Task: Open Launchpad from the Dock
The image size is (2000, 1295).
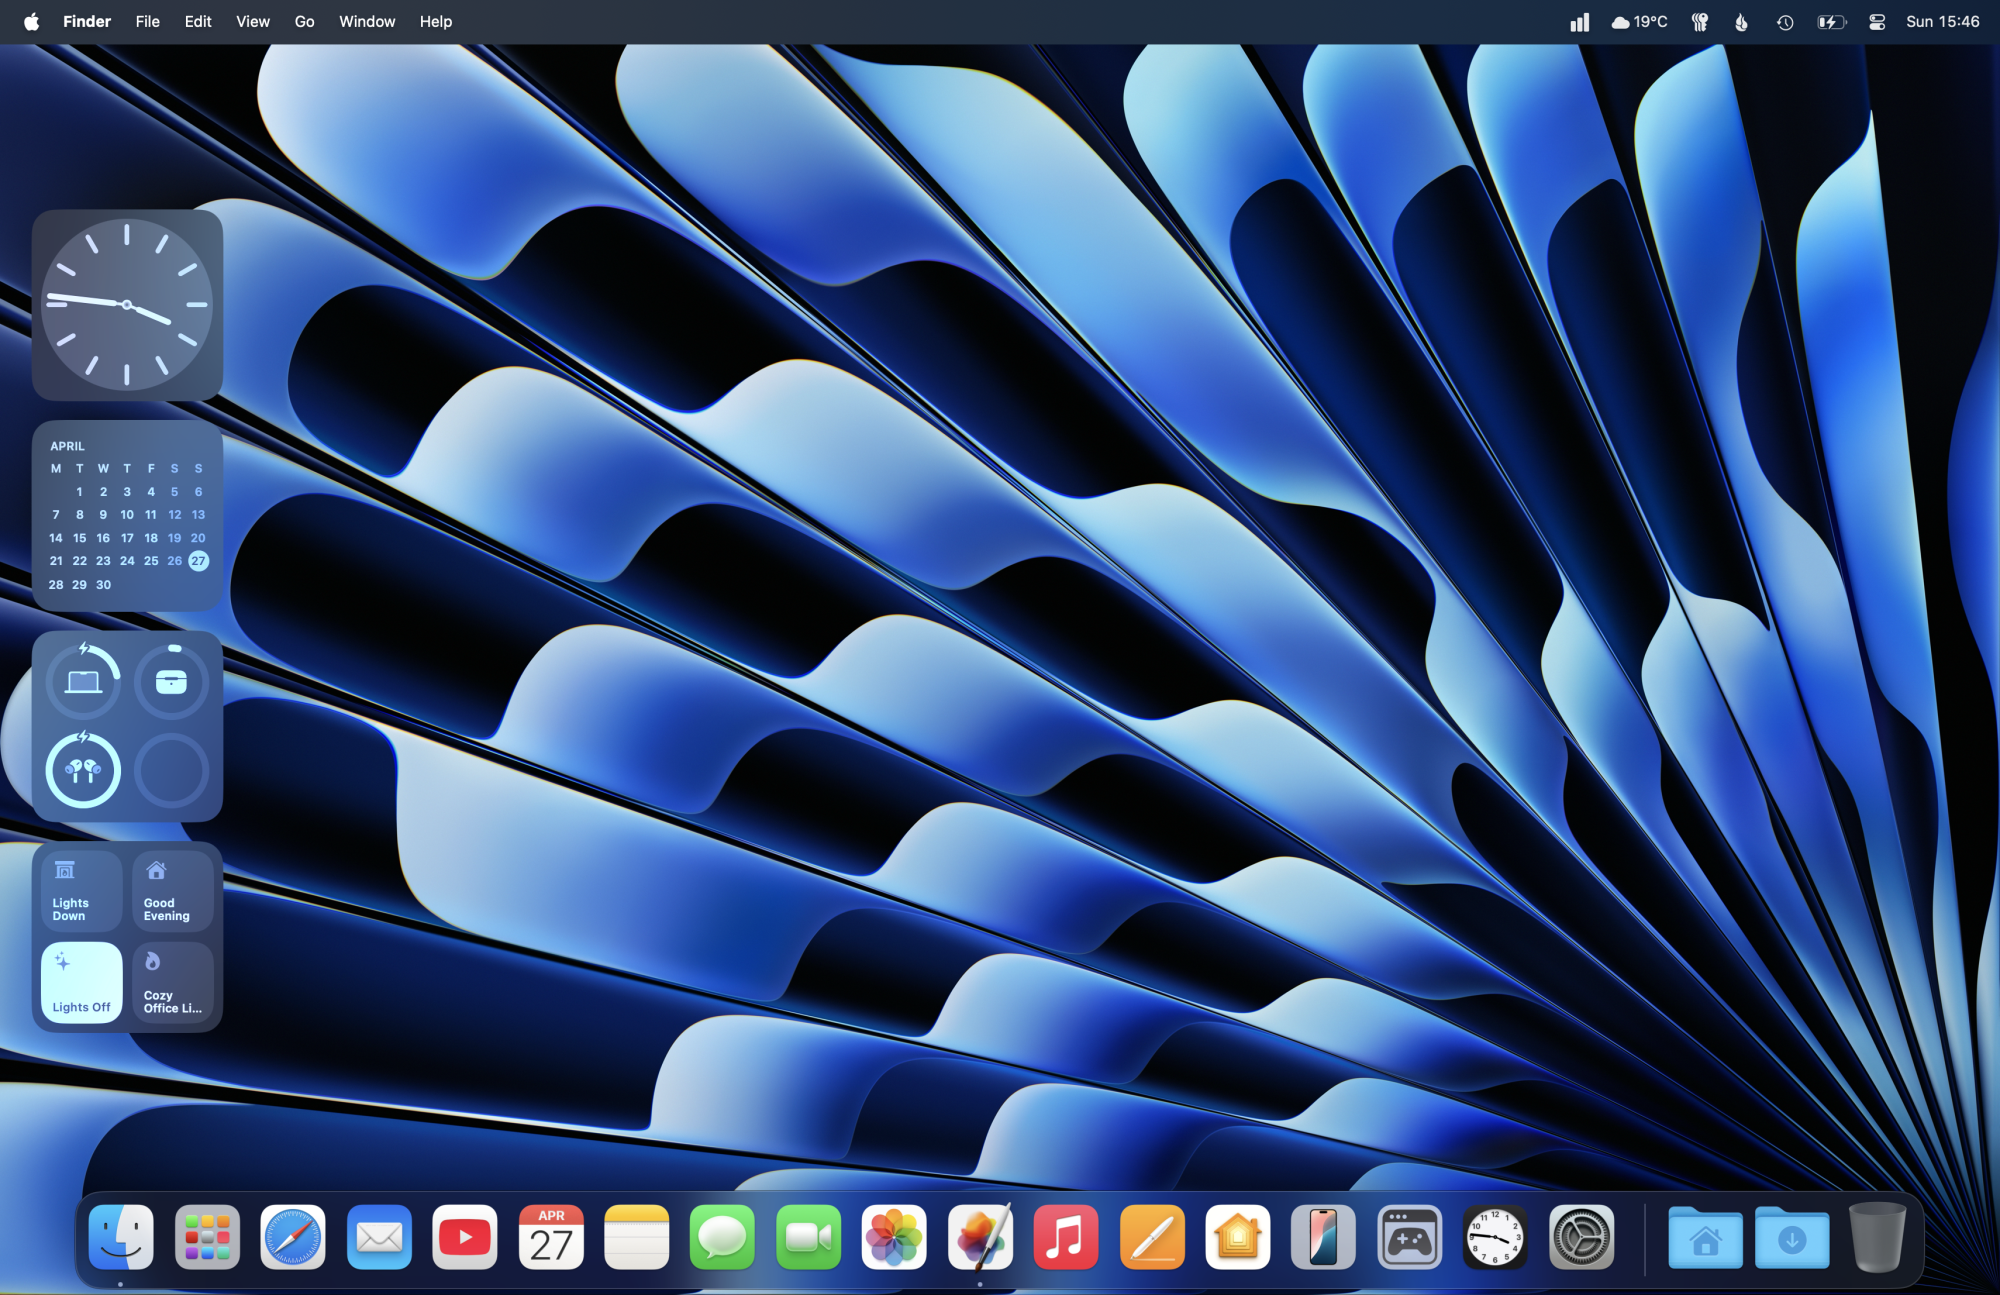Action: coord(207,1238)
